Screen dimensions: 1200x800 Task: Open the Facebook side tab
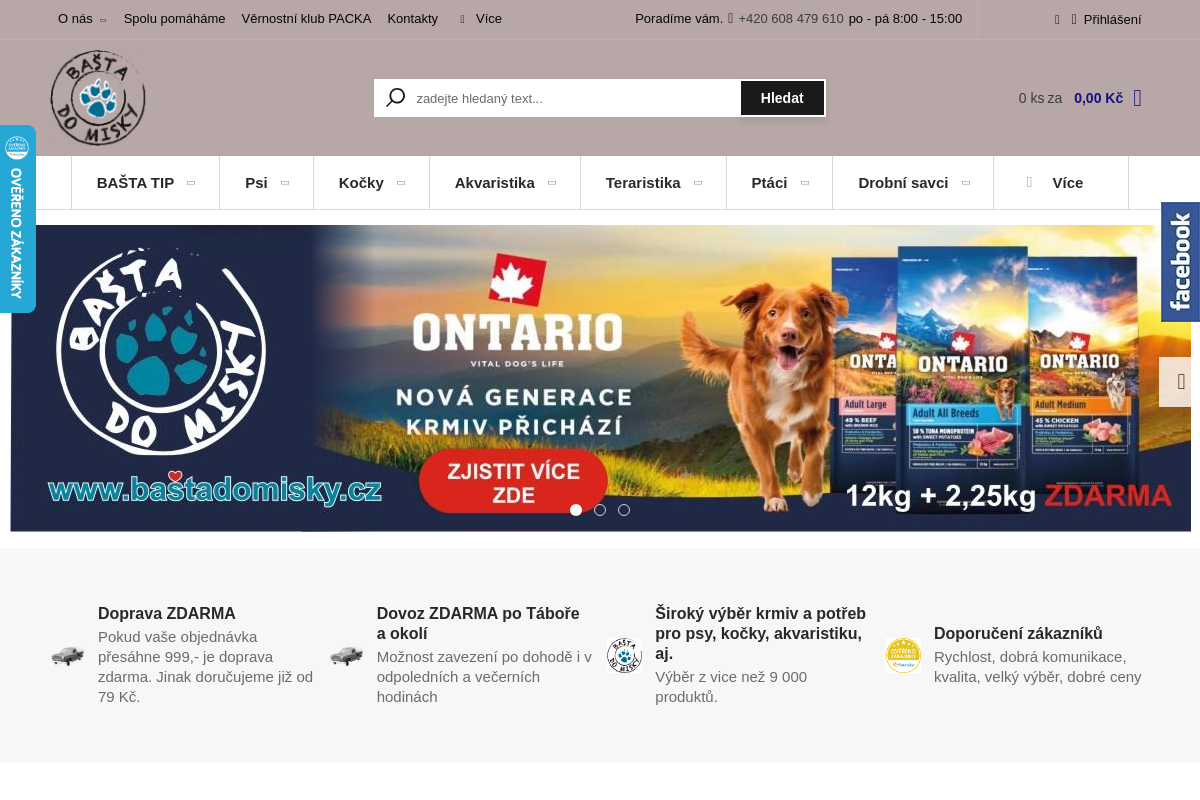point(1180,262)
